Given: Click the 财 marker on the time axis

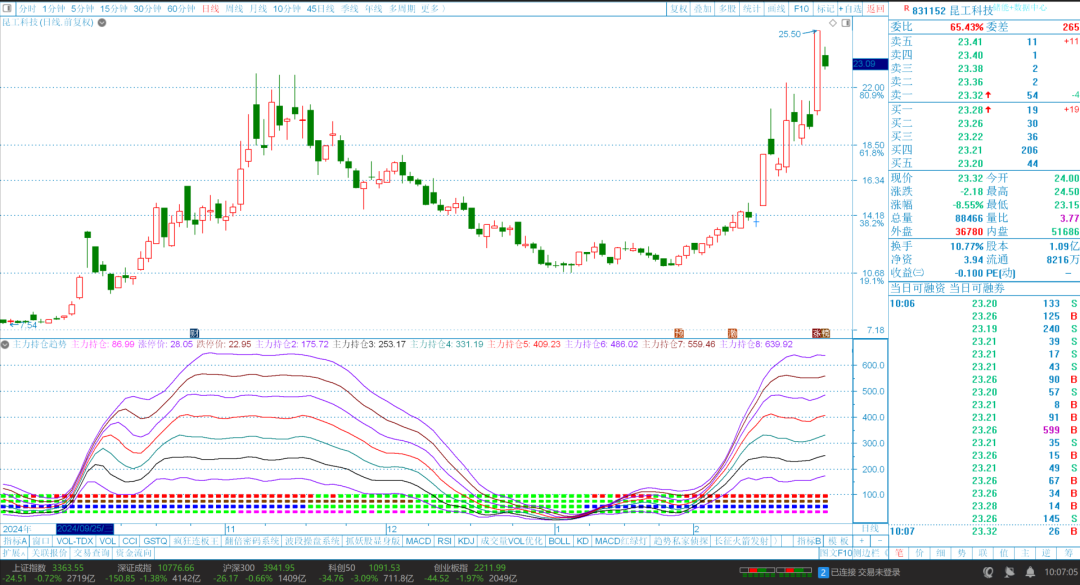Looking at the screenshot, I should click(194, 333).
